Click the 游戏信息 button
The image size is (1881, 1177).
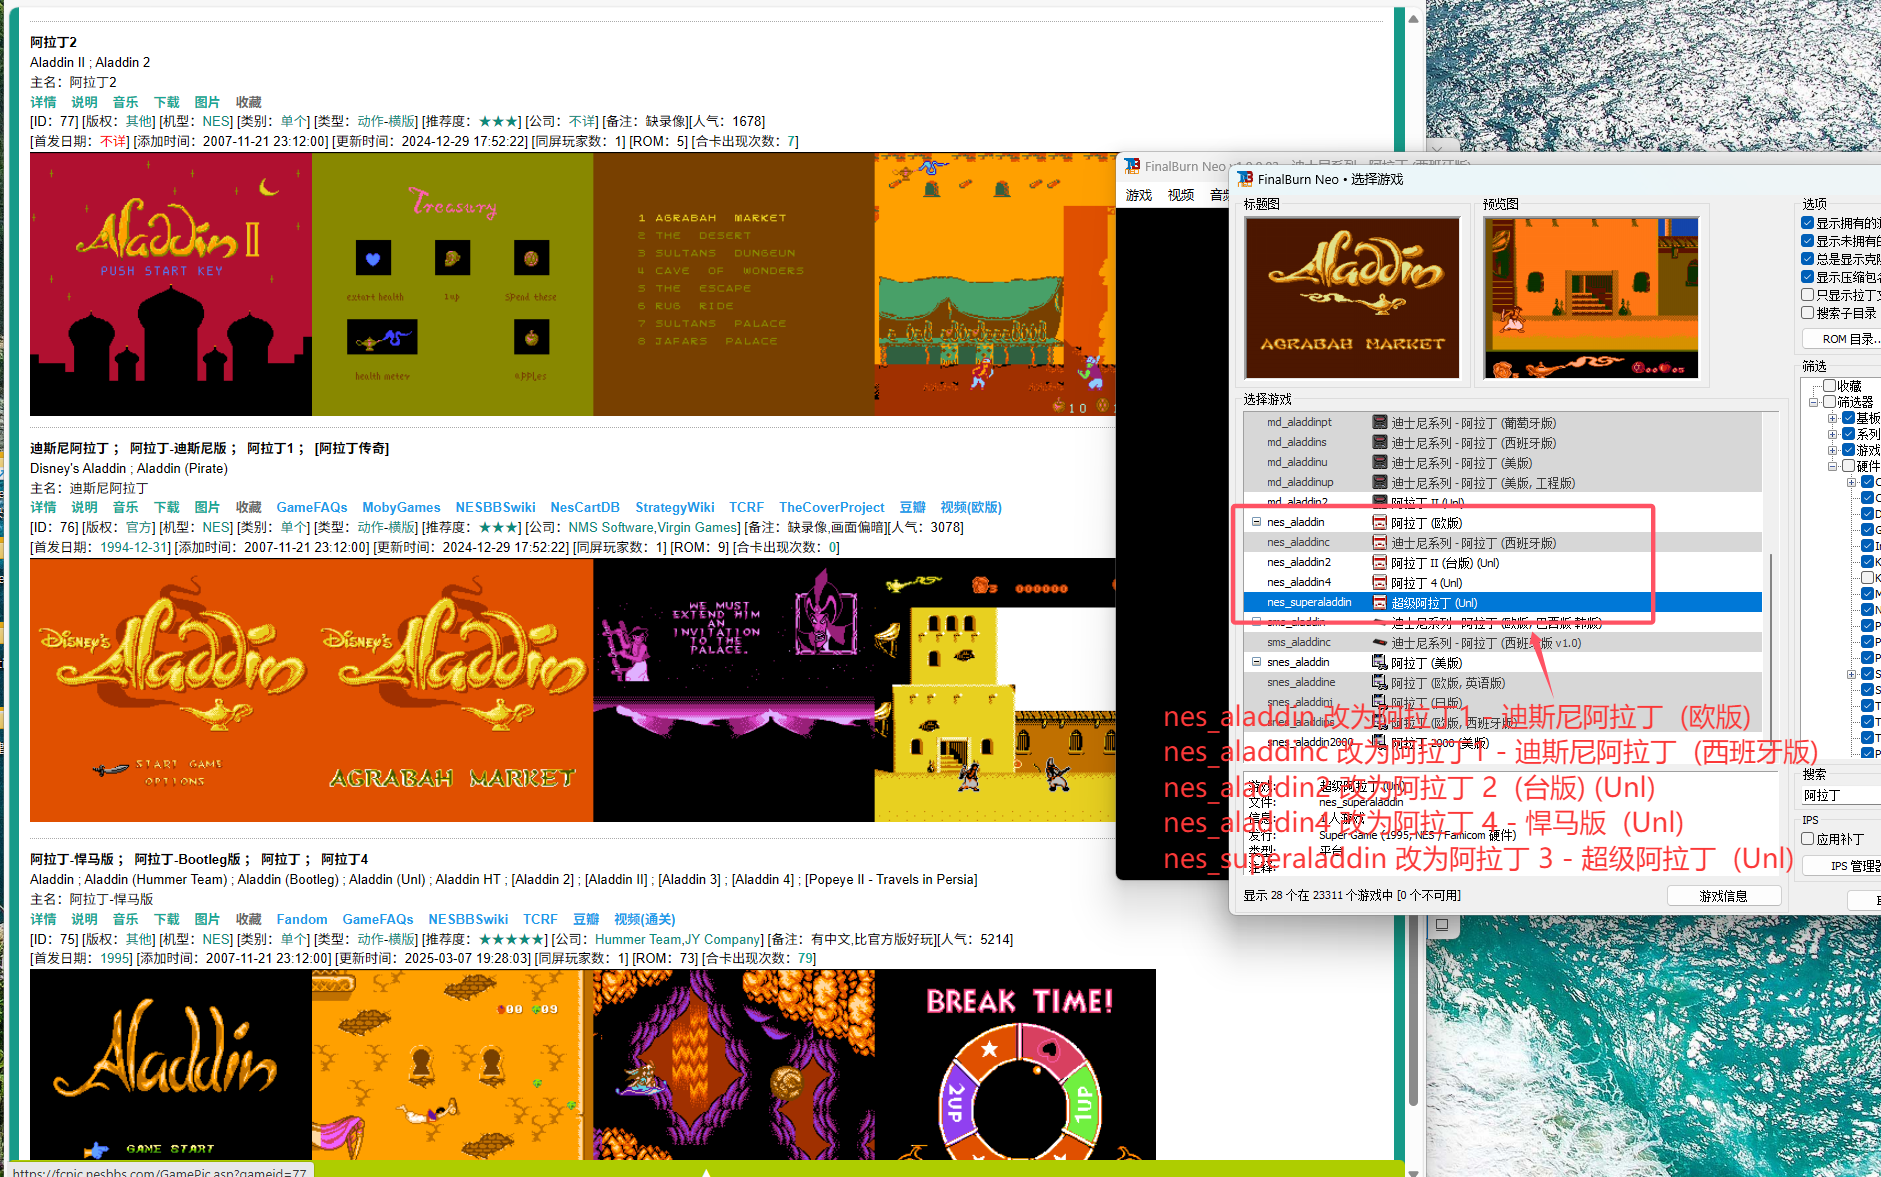click(1724, 896)
